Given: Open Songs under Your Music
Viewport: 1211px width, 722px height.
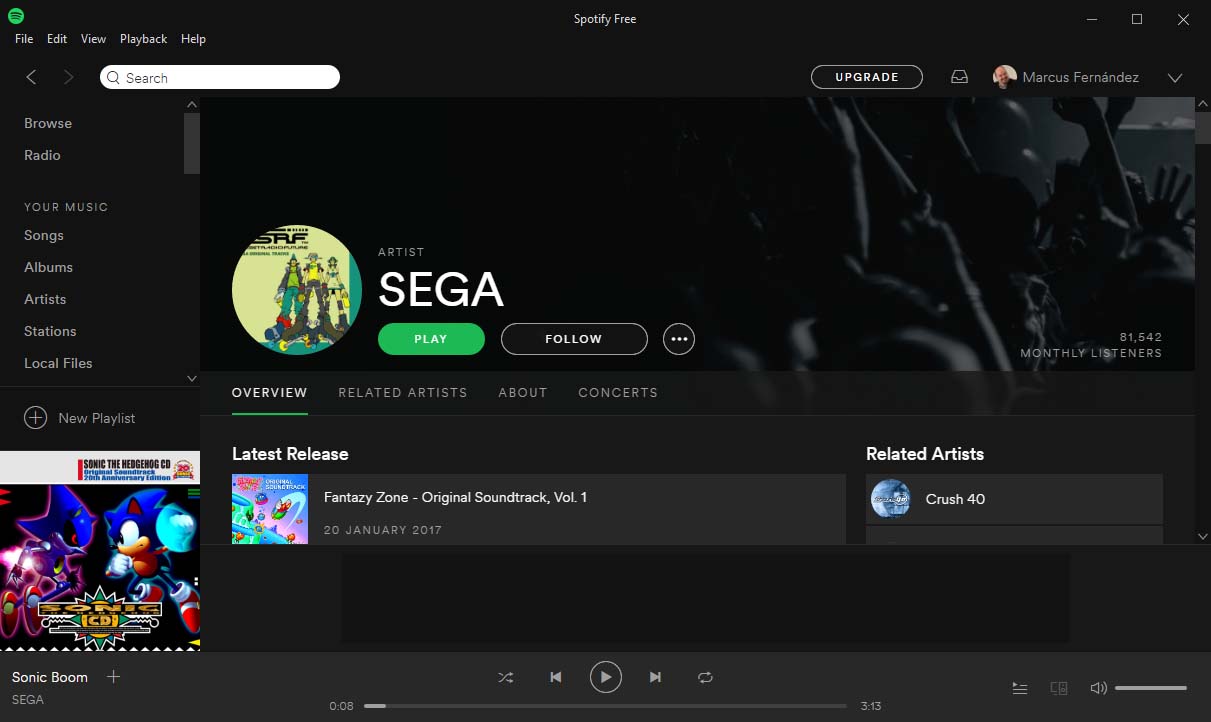Looking at the screenshot, I should point(44,235).
